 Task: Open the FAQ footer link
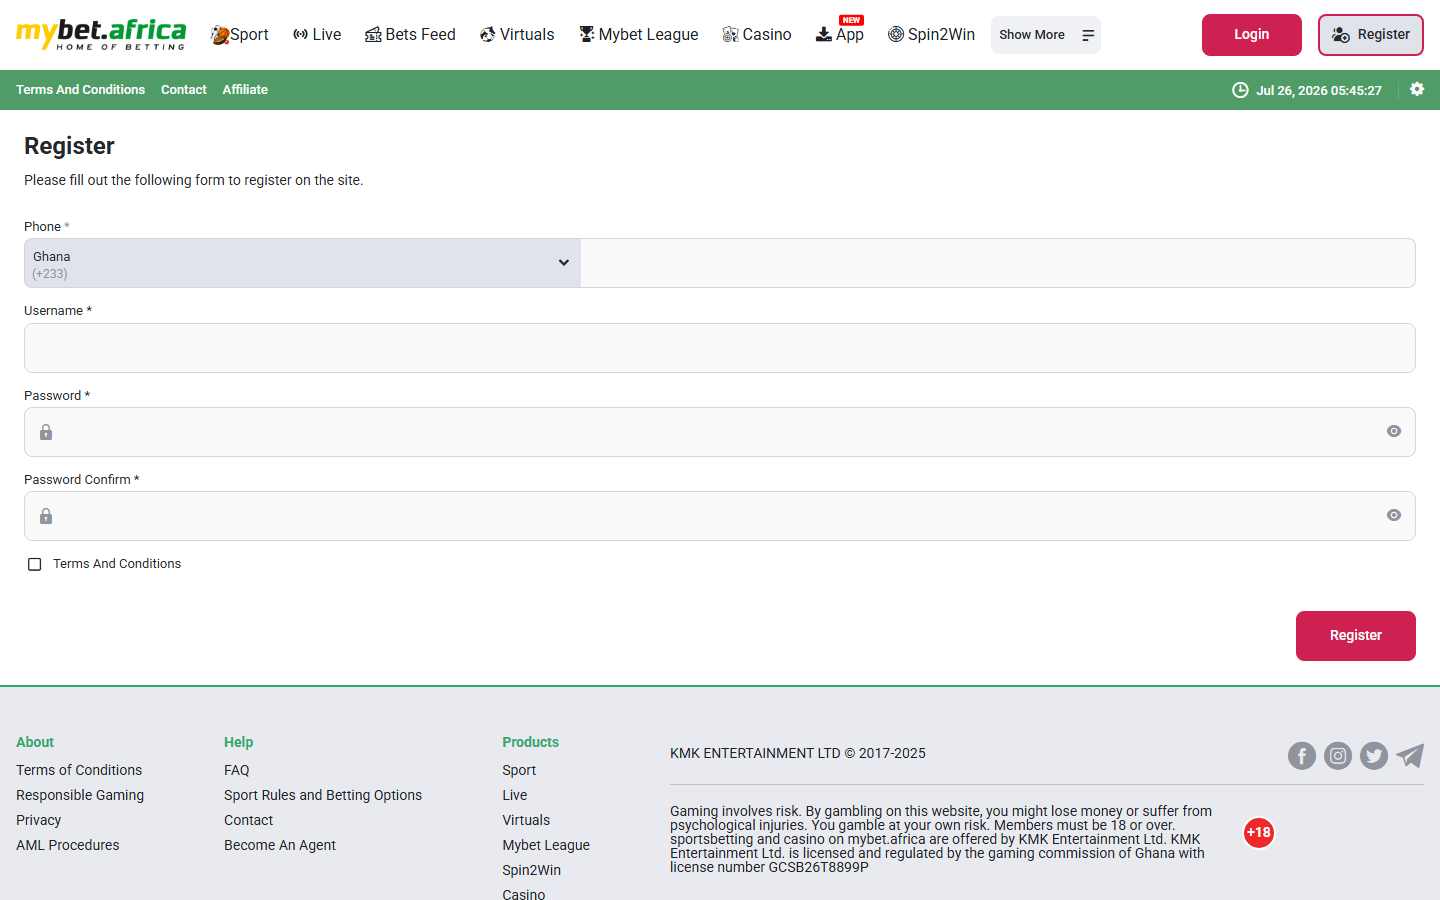[237, 770]
